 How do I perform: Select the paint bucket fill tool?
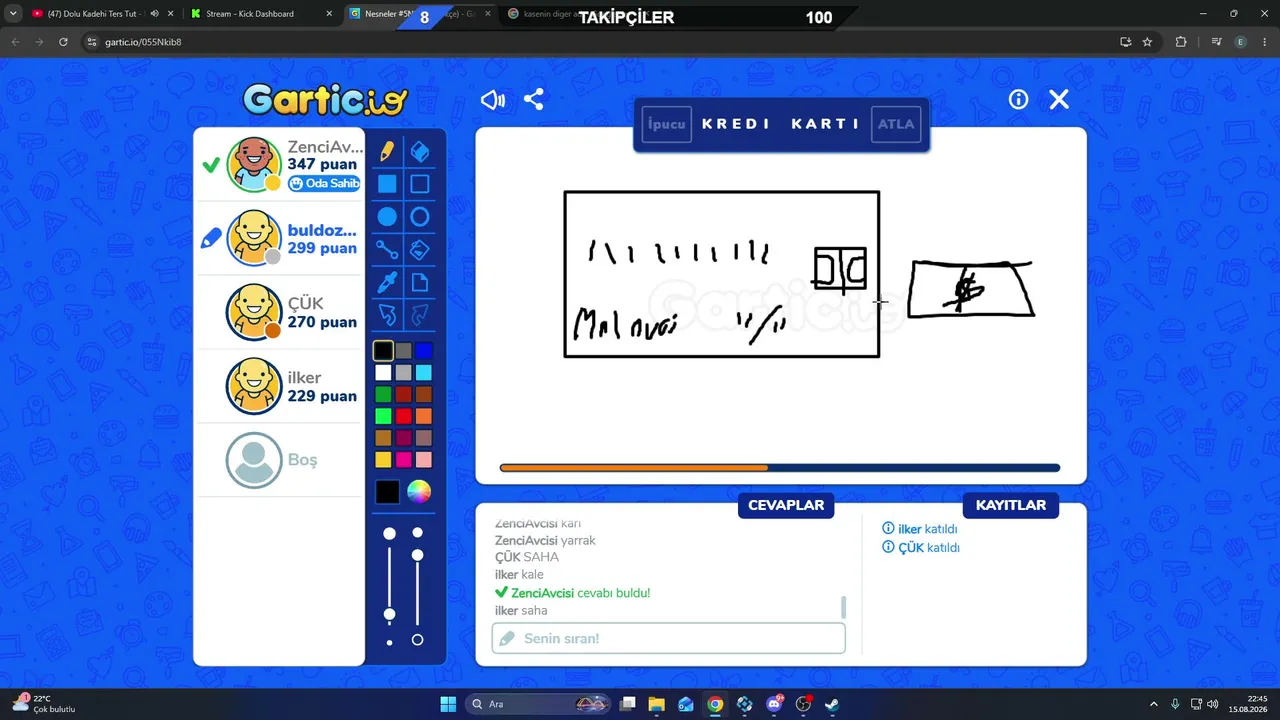[x=420, y=250]
